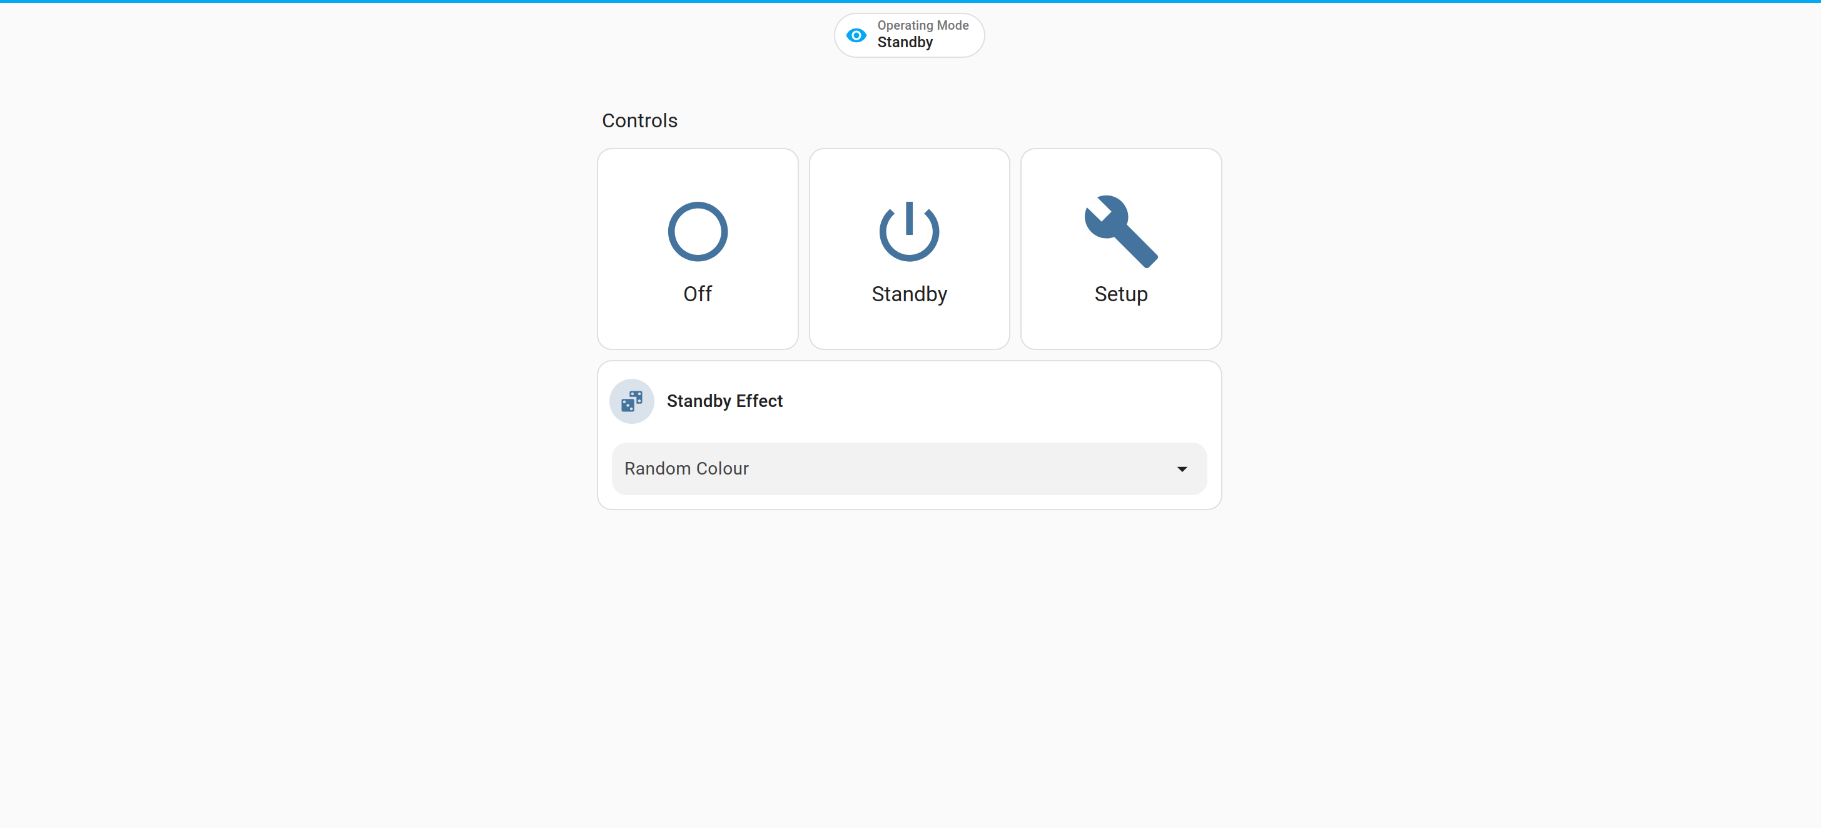Select the Off label text
This screenshot has width=1821, height=828.
[x=697, y=294]
